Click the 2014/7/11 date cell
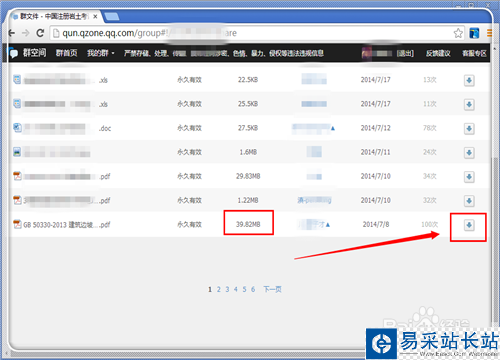Screen dimensions: 500x360 tap(376, 152)
